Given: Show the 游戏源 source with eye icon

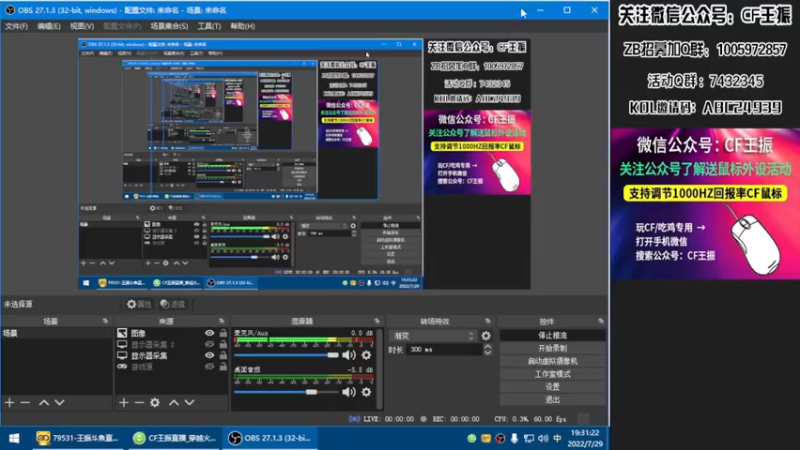Looking at the screenshot, I should pyautogui.click(x=210, y=367).
